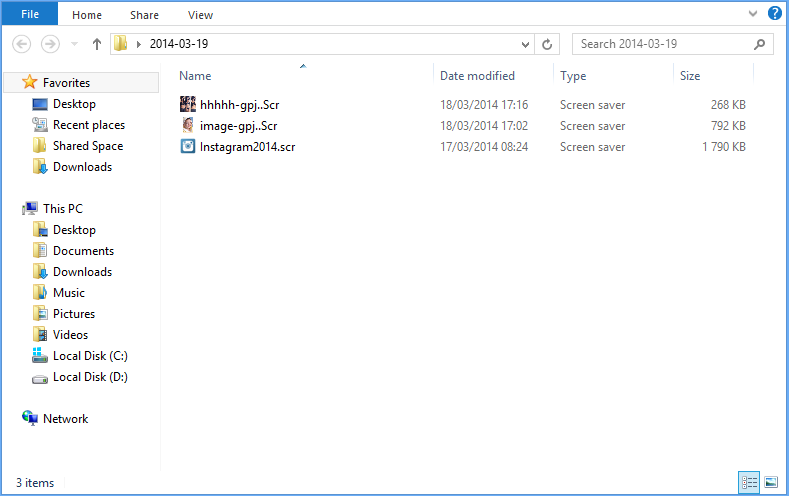Click the 792 KB size cell
The height and width of the screenshot is (496, 789).
coord(728,126)
